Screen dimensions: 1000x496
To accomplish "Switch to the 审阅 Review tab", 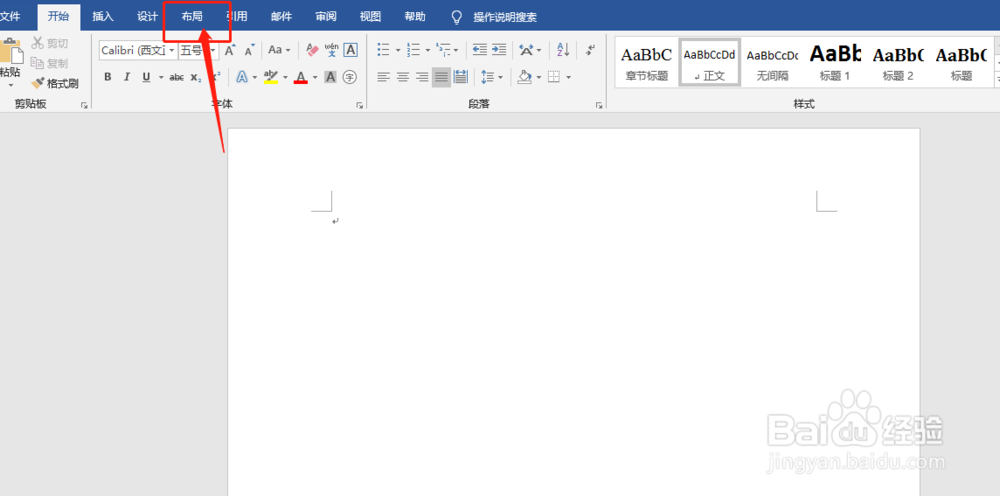I will pyautogui.click(x=326, y=17).
